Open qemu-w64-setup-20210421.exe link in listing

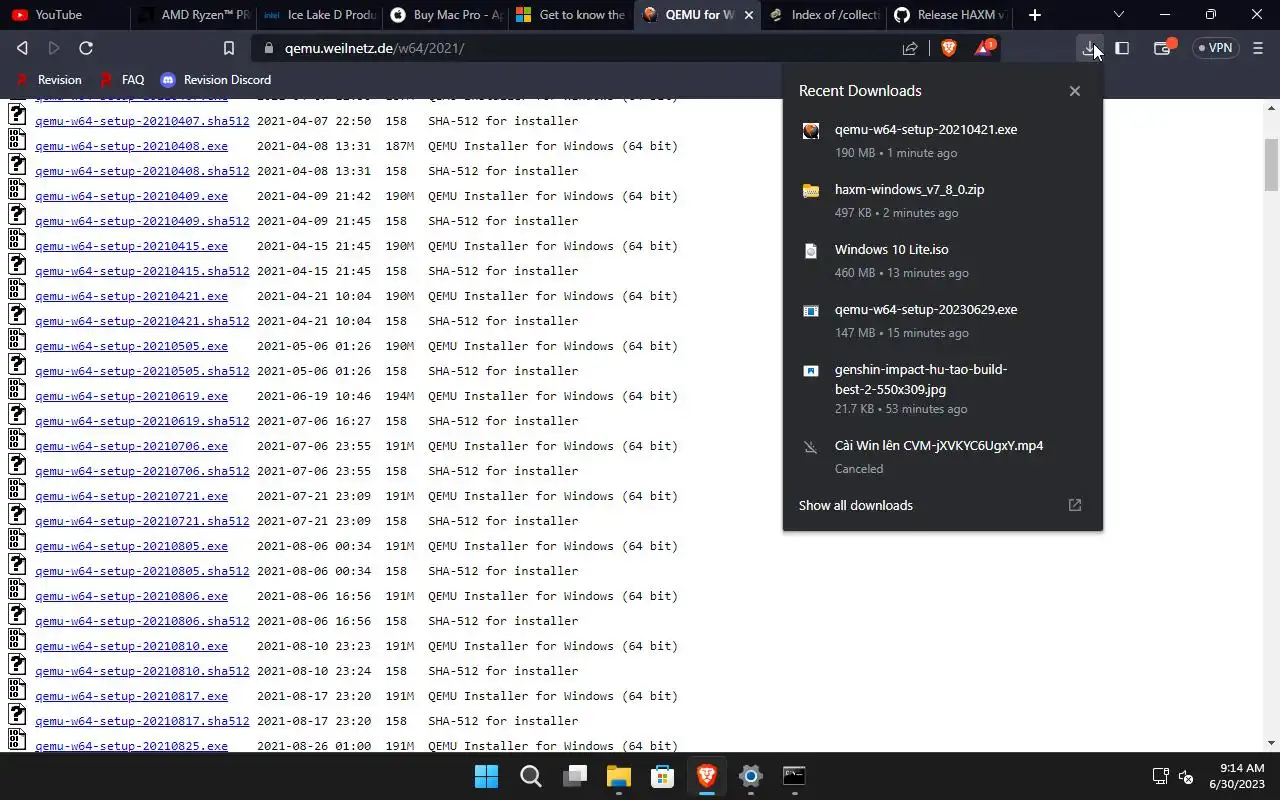(131, 296)
